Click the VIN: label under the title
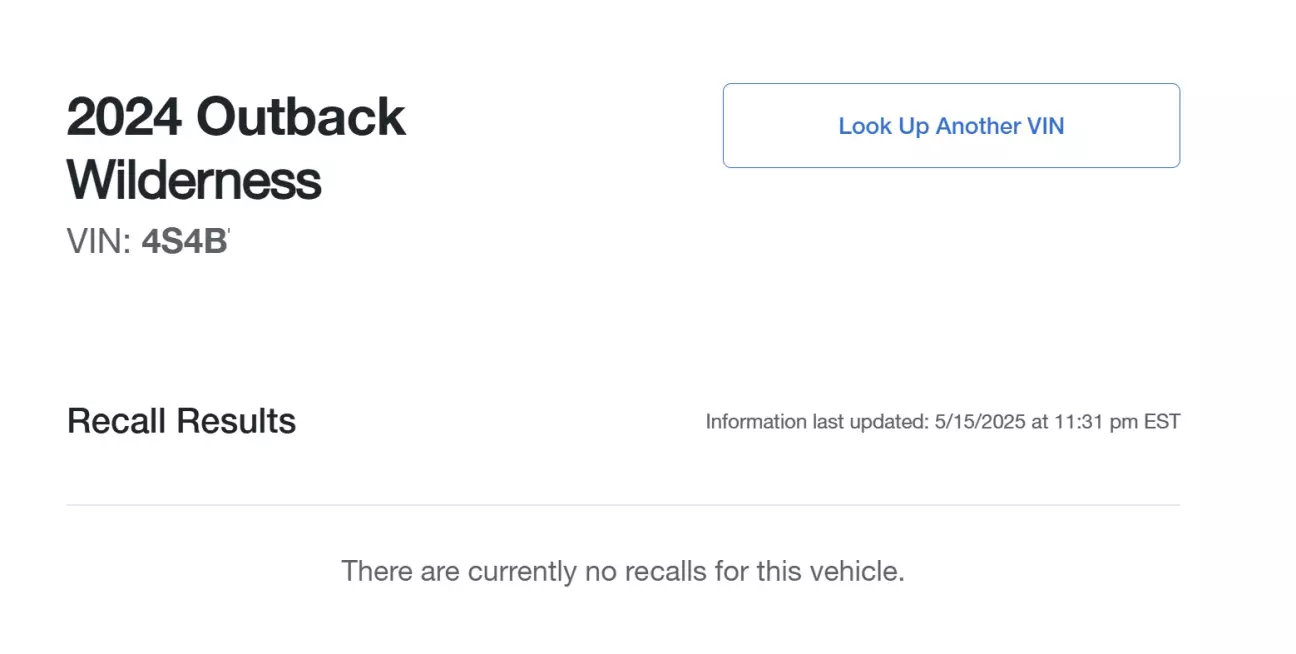 pos(99,241)
